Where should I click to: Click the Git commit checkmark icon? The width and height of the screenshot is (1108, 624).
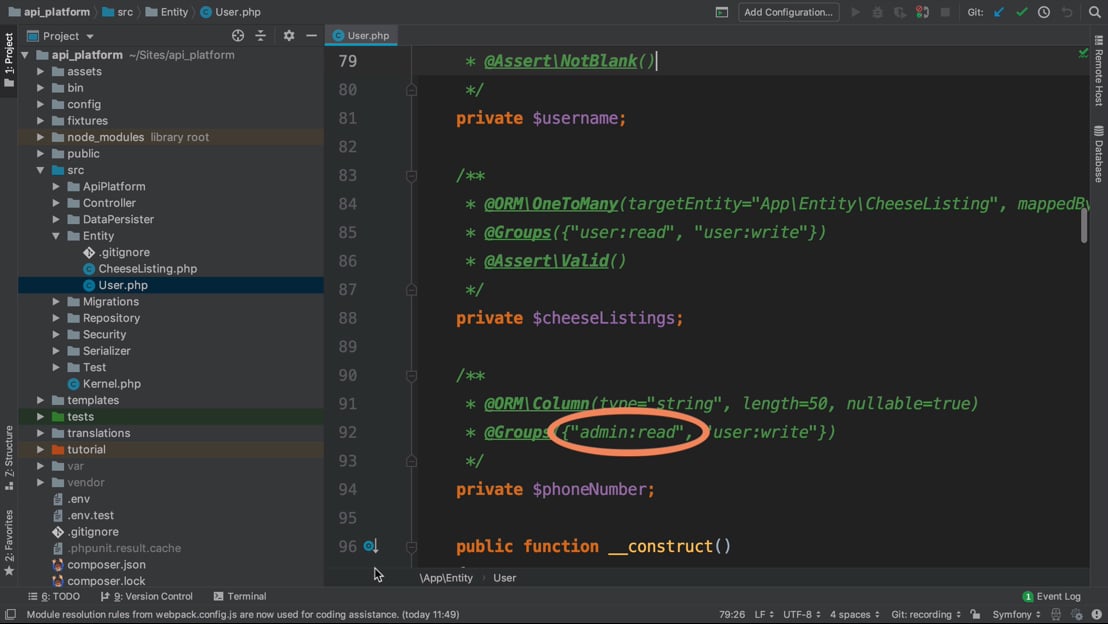coord(1021,12)
